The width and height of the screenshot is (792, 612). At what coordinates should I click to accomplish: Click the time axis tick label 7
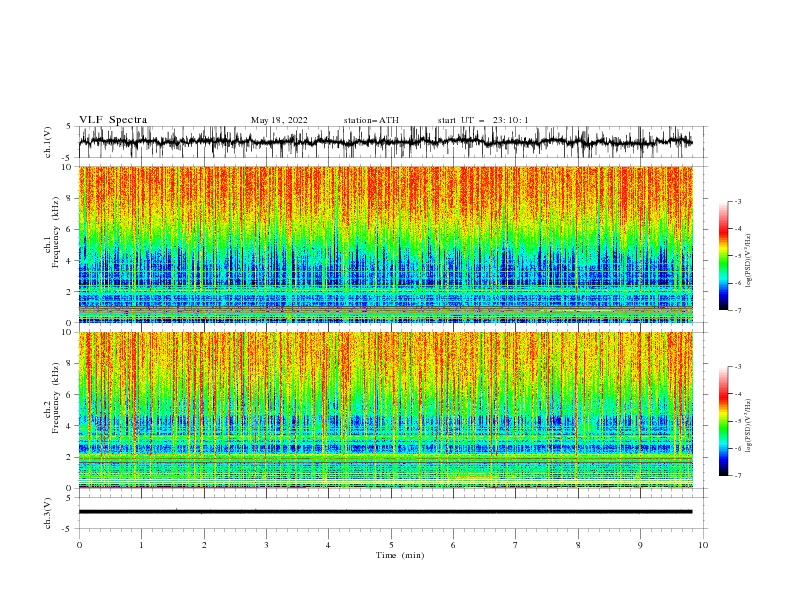[516, 545]
